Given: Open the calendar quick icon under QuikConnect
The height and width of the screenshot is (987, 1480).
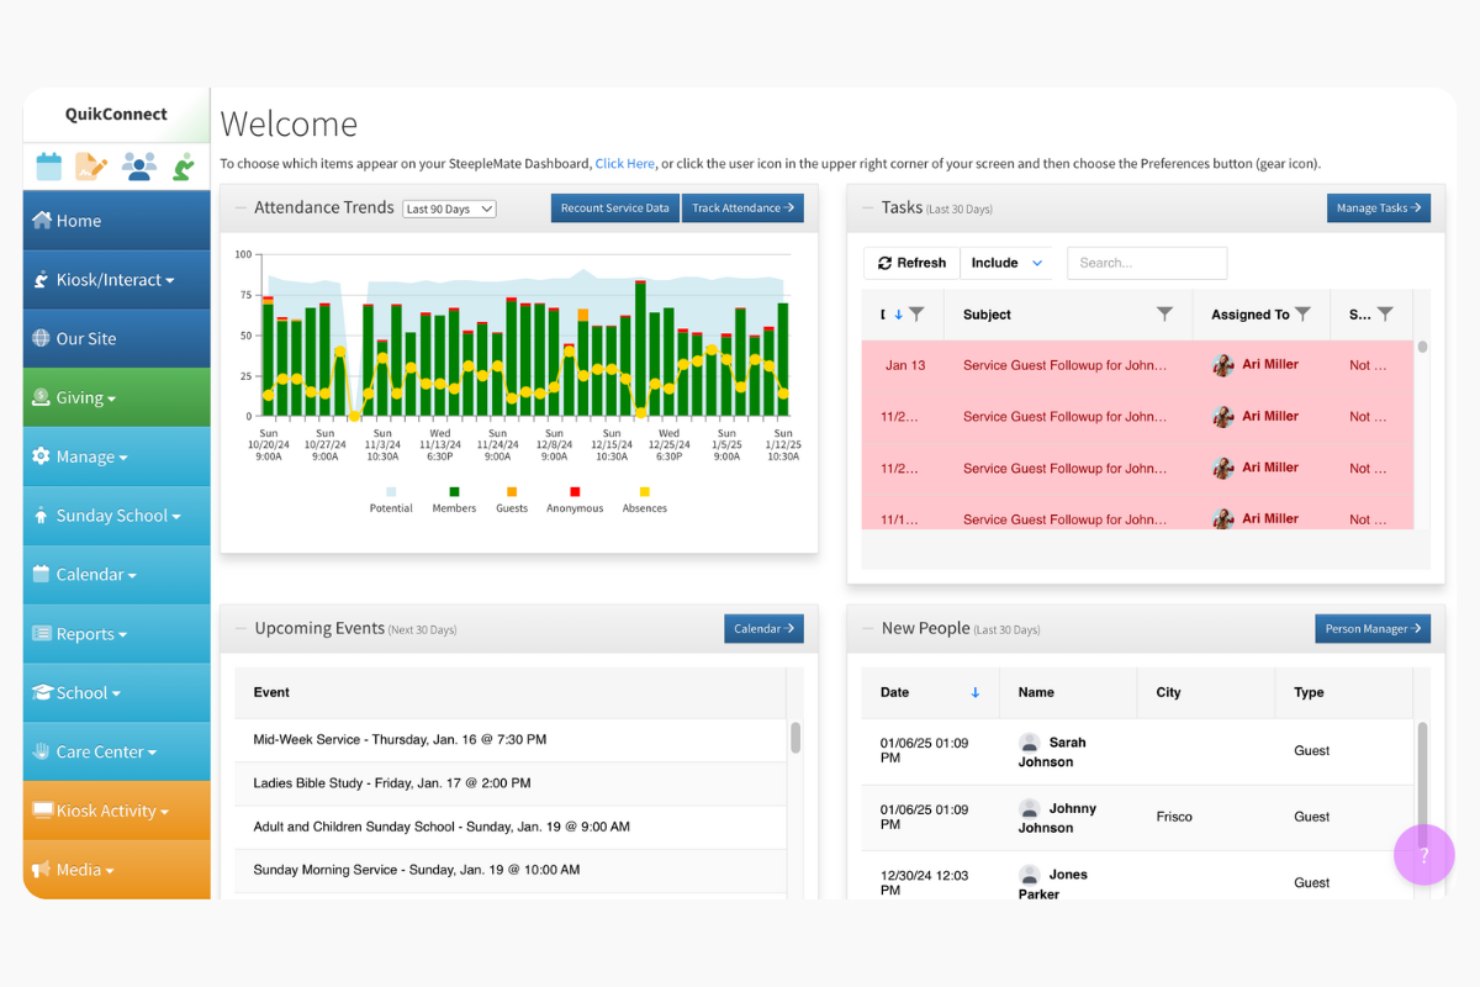Looking at the screenshot, I should 49,166.
